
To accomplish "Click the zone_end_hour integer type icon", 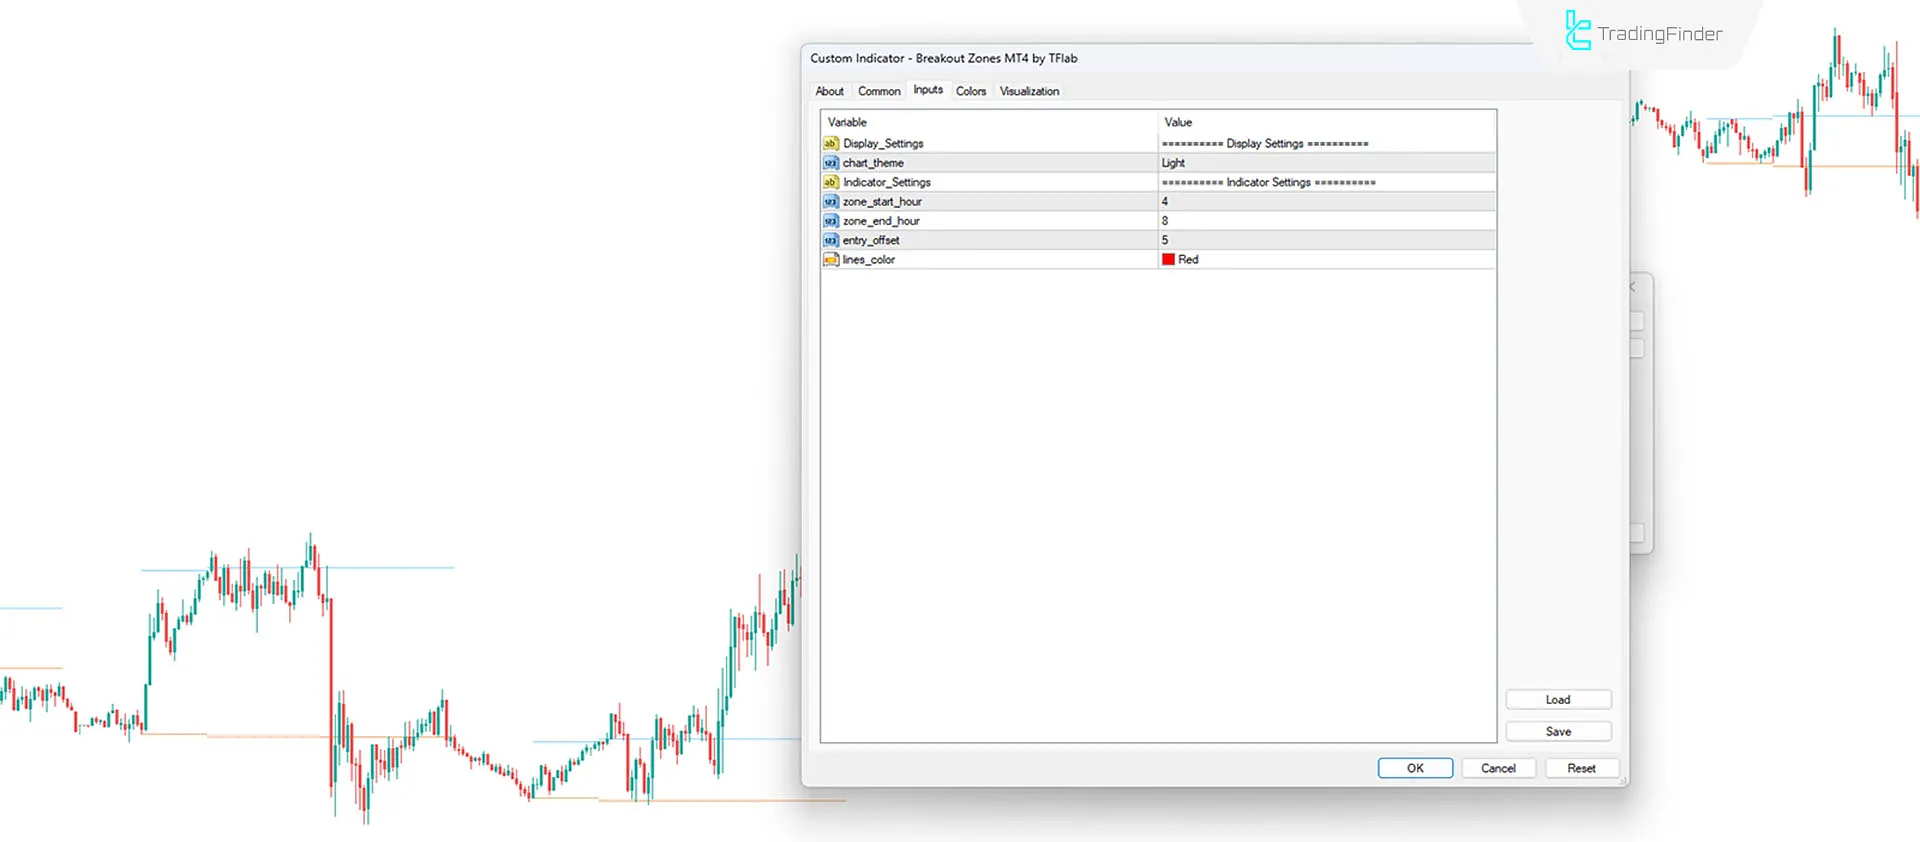I will [x=830, y=221].
